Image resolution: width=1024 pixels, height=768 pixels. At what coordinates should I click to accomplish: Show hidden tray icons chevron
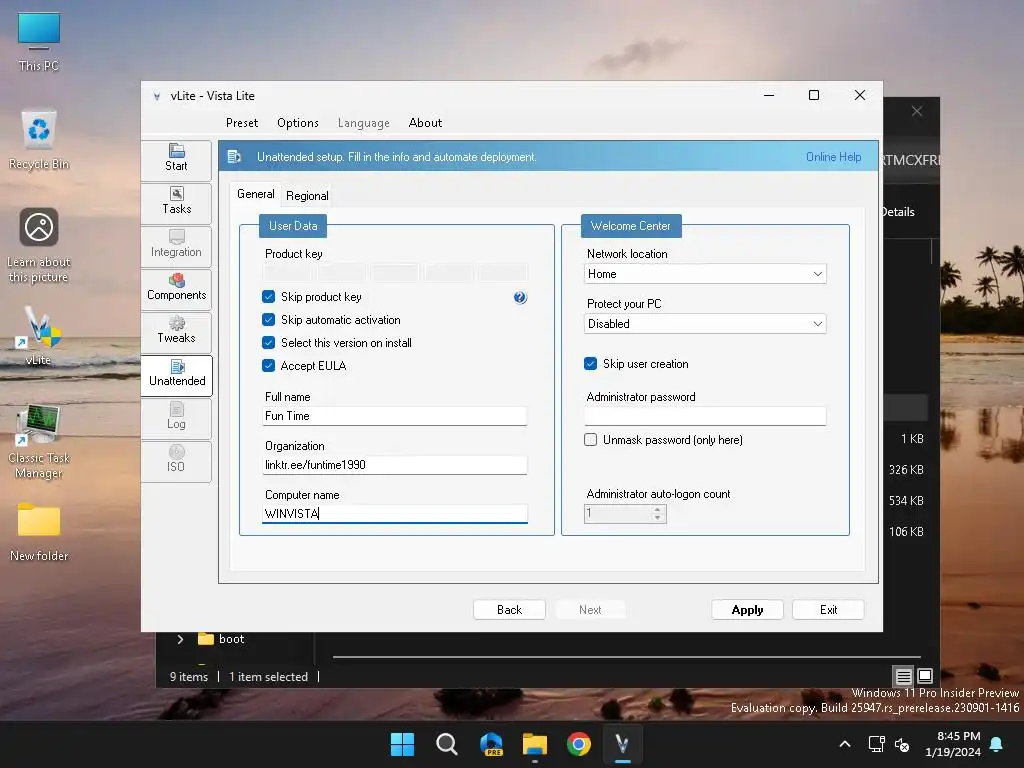pyautogui.click(x=844, y=744)
